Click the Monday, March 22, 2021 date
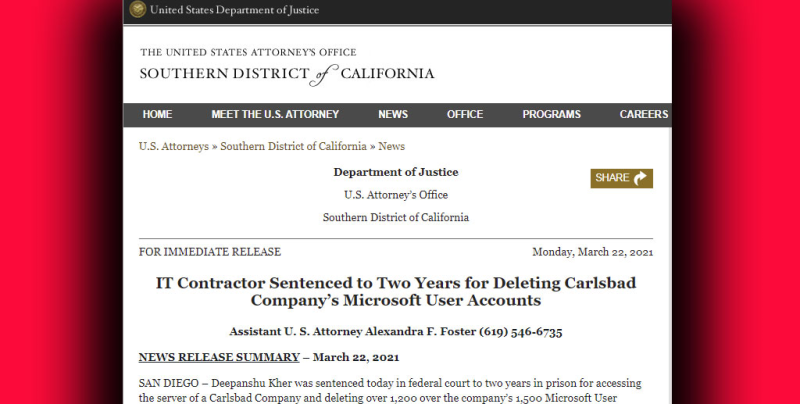Viewport: 800px width, 404px height. click(592, 252)
